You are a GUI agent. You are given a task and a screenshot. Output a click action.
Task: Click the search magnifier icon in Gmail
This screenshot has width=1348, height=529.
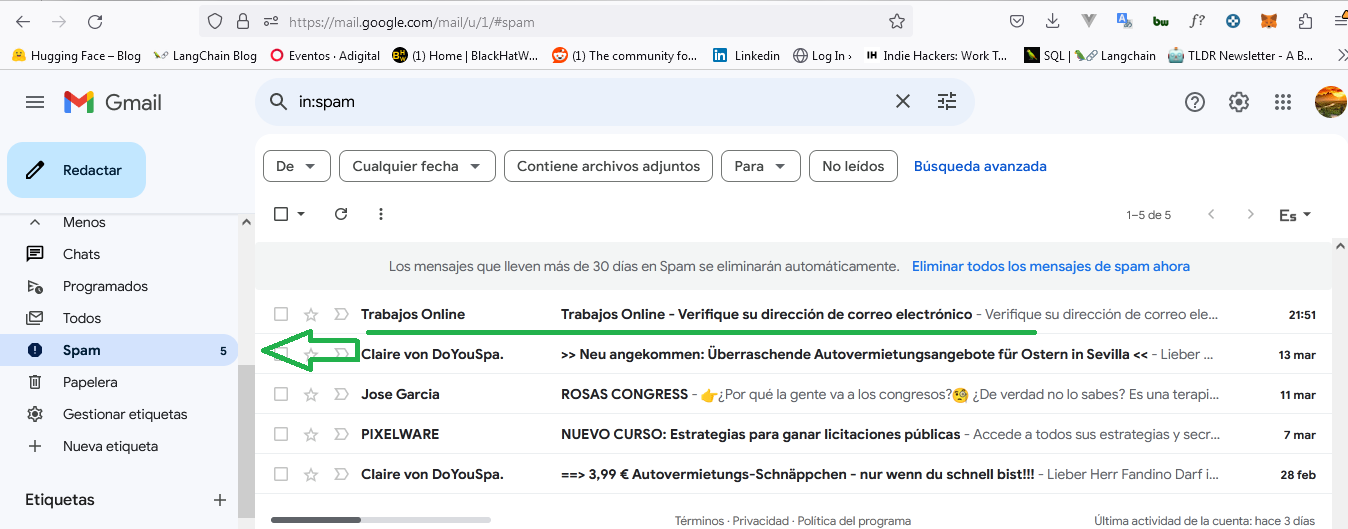[277, 101]
